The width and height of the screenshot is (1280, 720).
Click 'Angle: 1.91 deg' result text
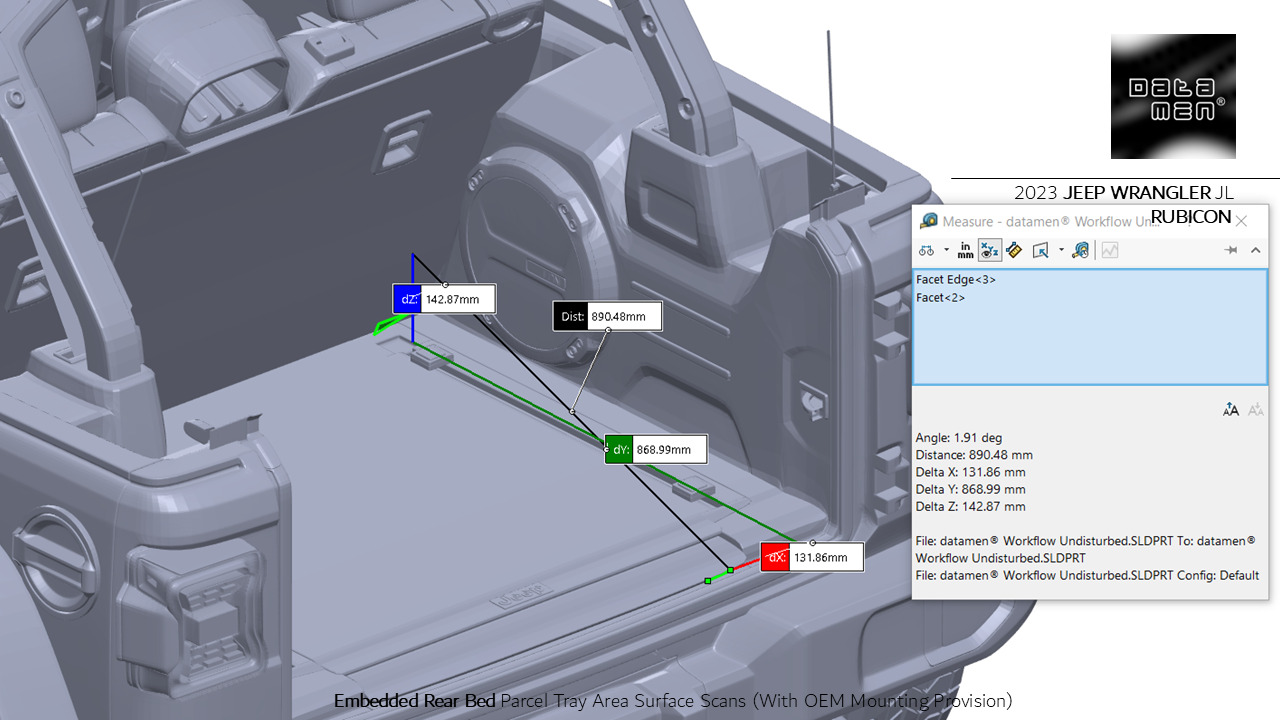pos(959,438)
